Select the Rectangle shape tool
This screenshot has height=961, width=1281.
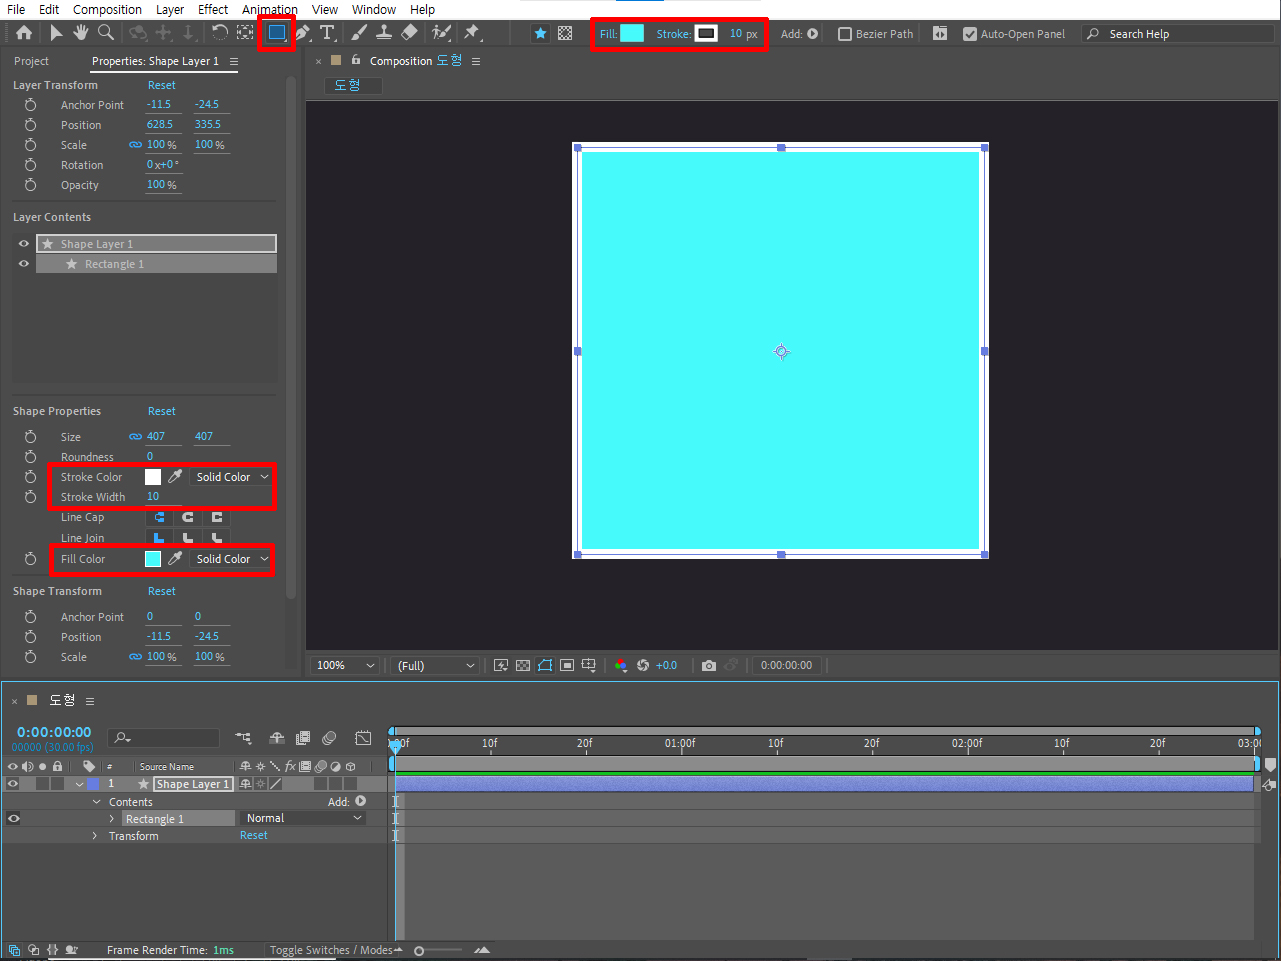point(277,33)
